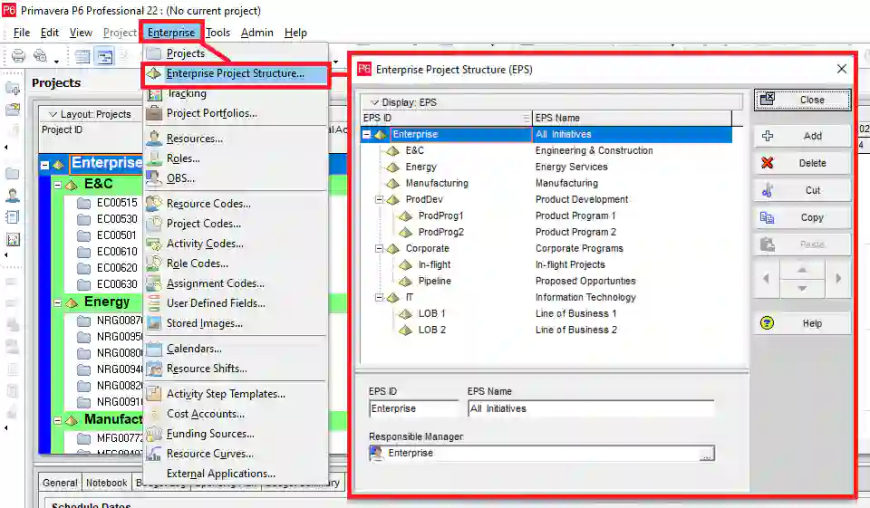Click the Responsible Manager browse ellipsis button
Image resolution: width=870 pixels, height=508 pixels.
click(706, 454)
